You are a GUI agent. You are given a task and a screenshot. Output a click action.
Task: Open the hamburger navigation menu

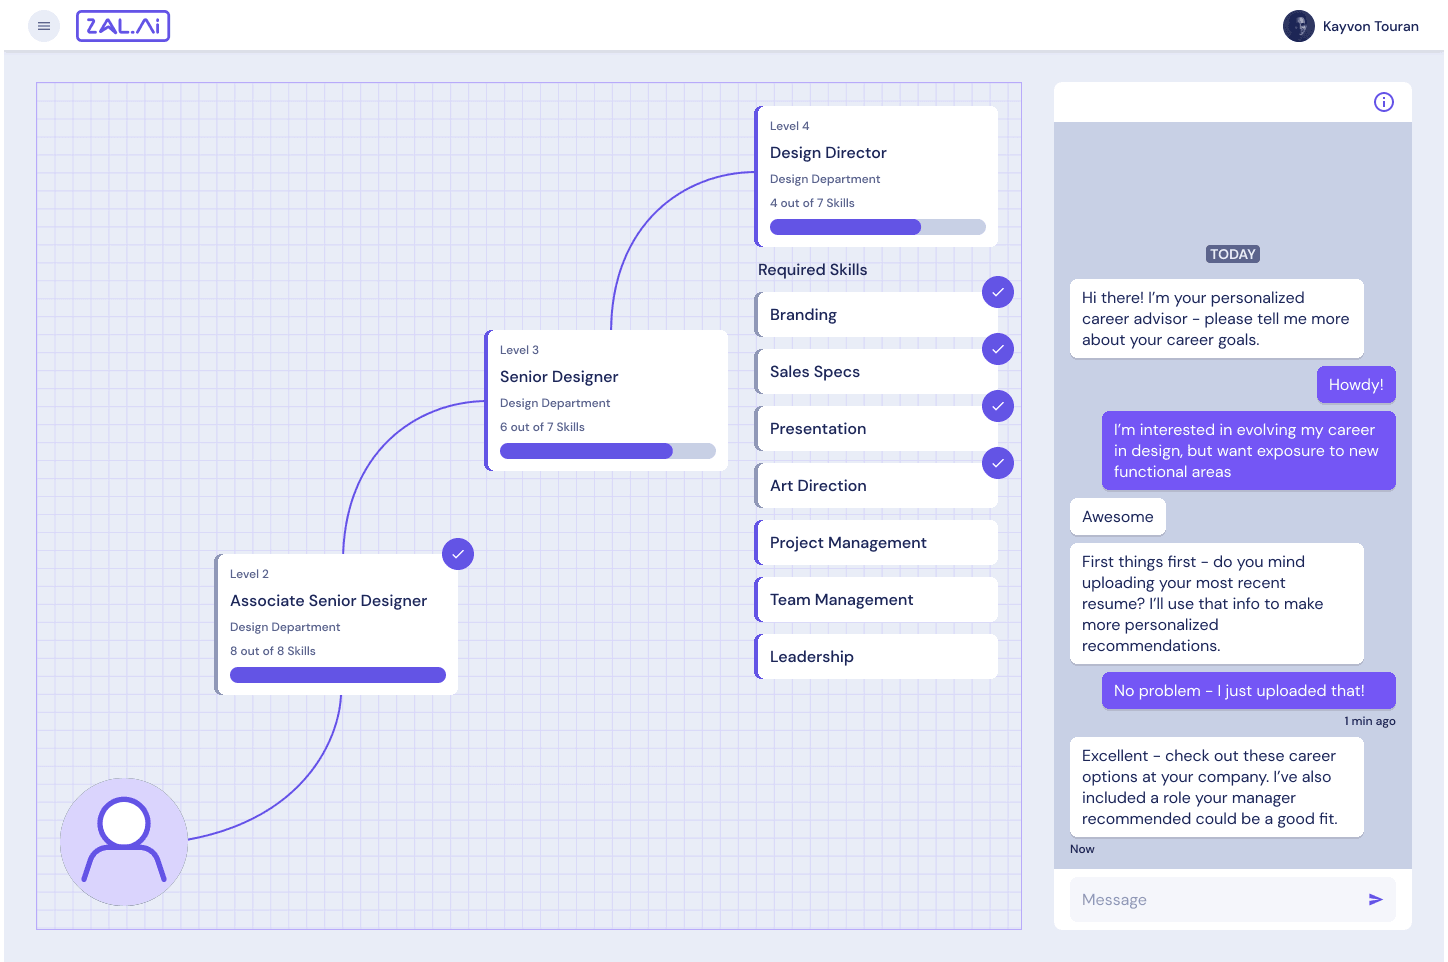[x=43, y=25]
